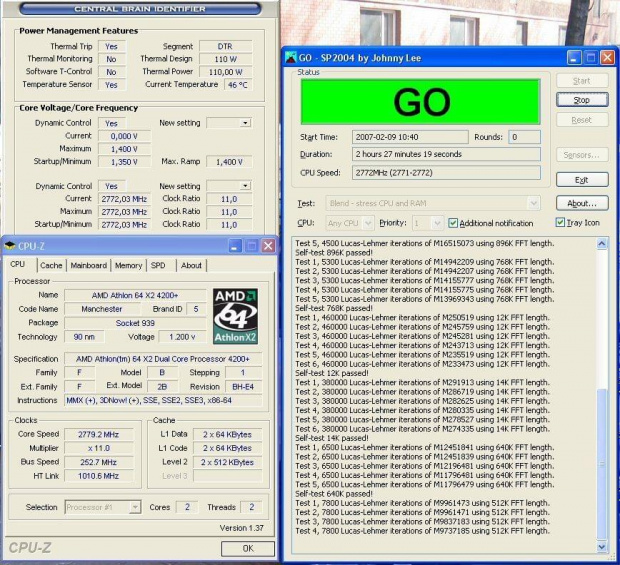Click the Voltage 1.200 v field in CPU-Z
This screenshot has width=620, height=565.
pyautogui.click(x=182, y=337)
